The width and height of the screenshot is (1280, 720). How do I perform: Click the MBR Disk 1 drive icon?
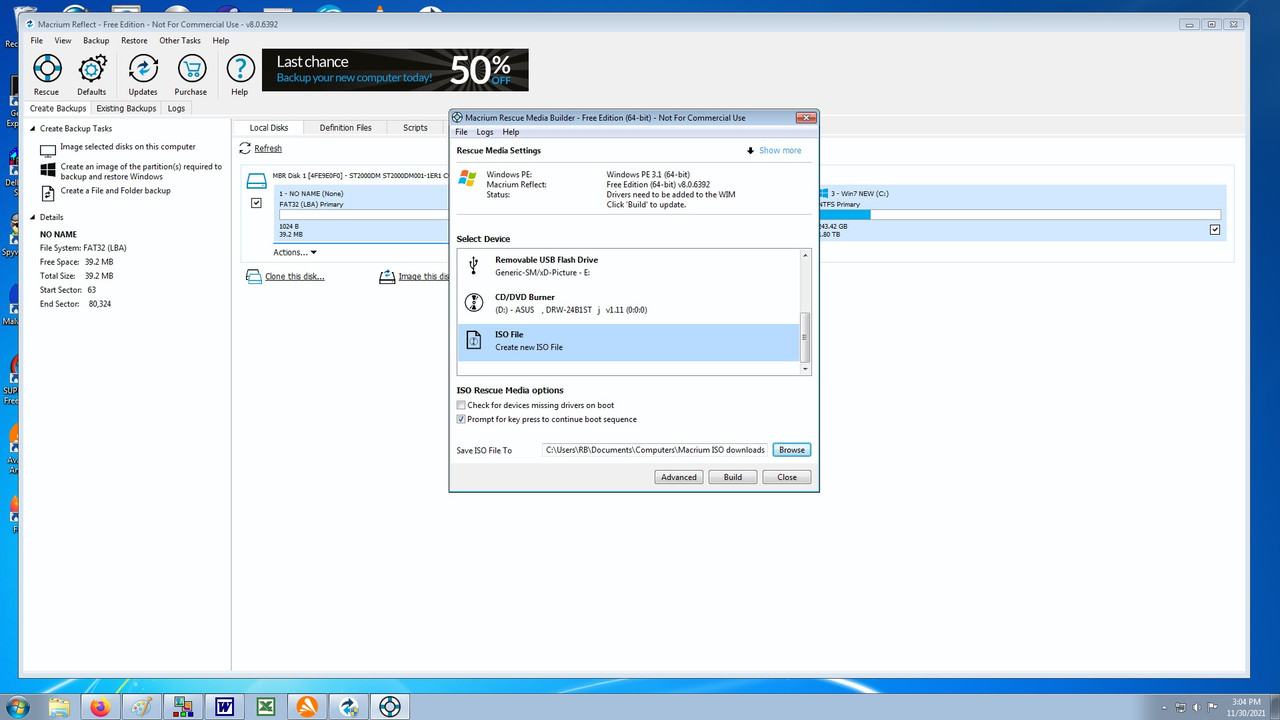pyautogui.click(x=257, y=181)
